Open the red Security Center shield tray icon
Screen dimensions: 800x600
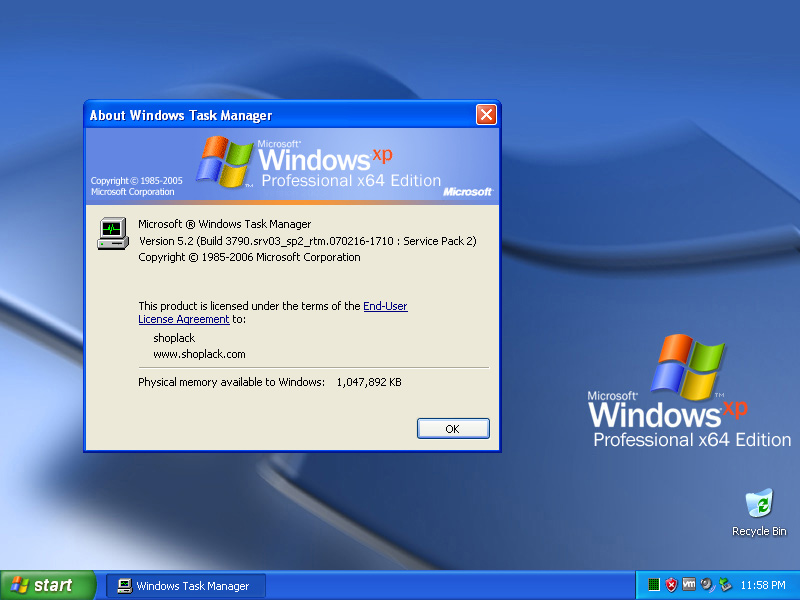[x=671, y=585]
